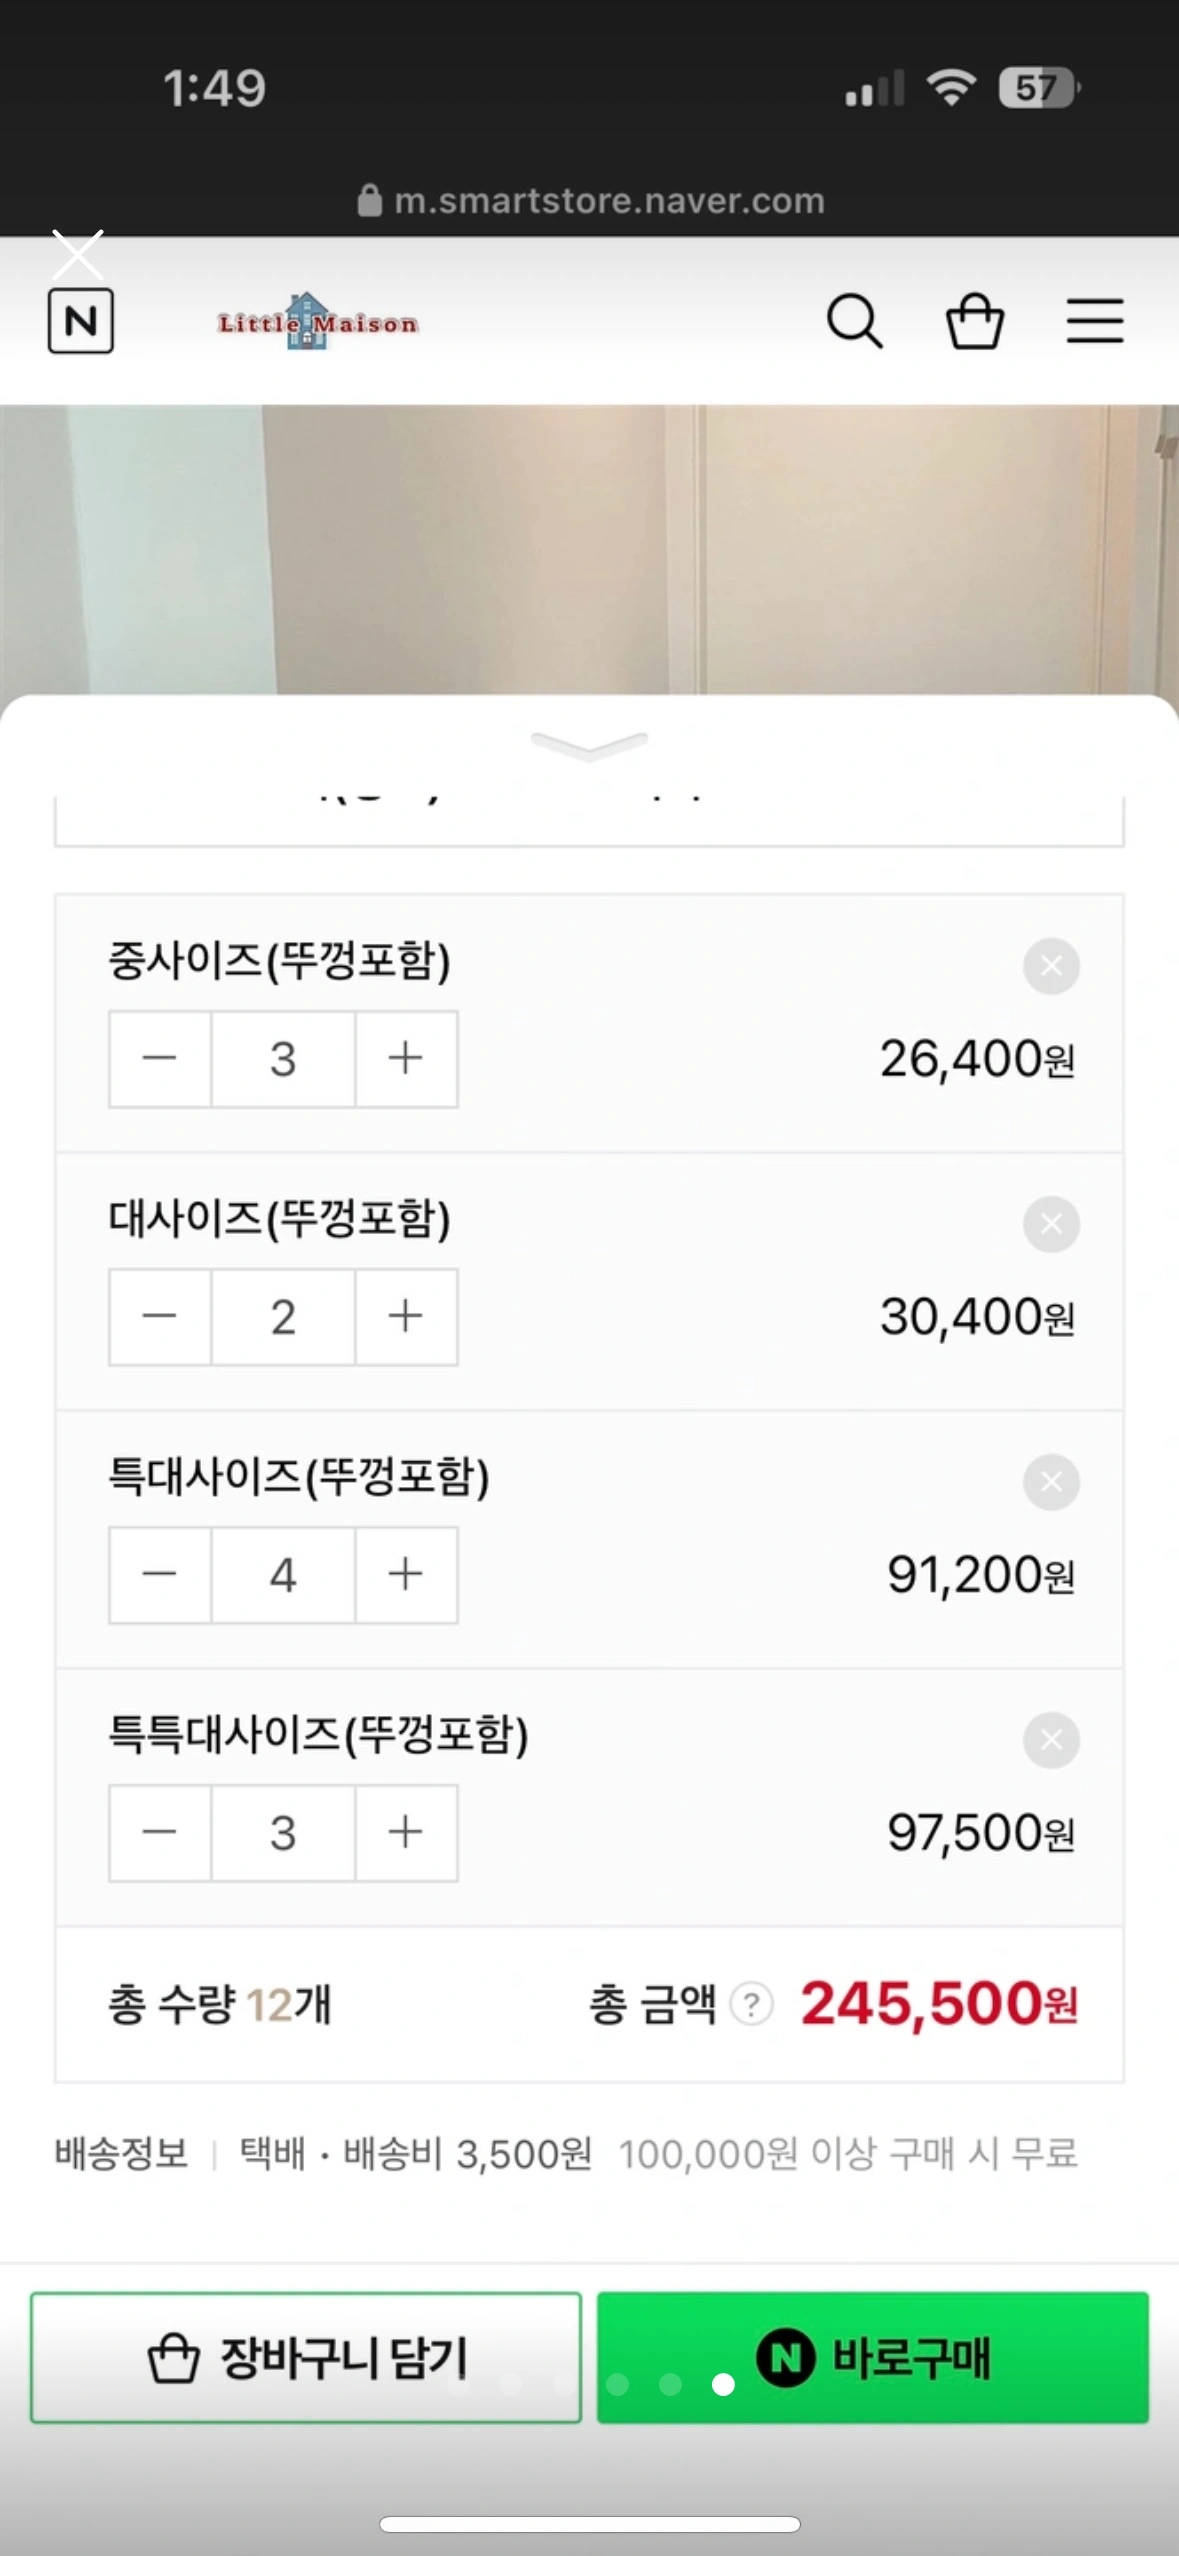Remove the 특특대사이즈(뚜껑포함) option
This screenshot has height=2556, width=1179.
point(1051,1740)
